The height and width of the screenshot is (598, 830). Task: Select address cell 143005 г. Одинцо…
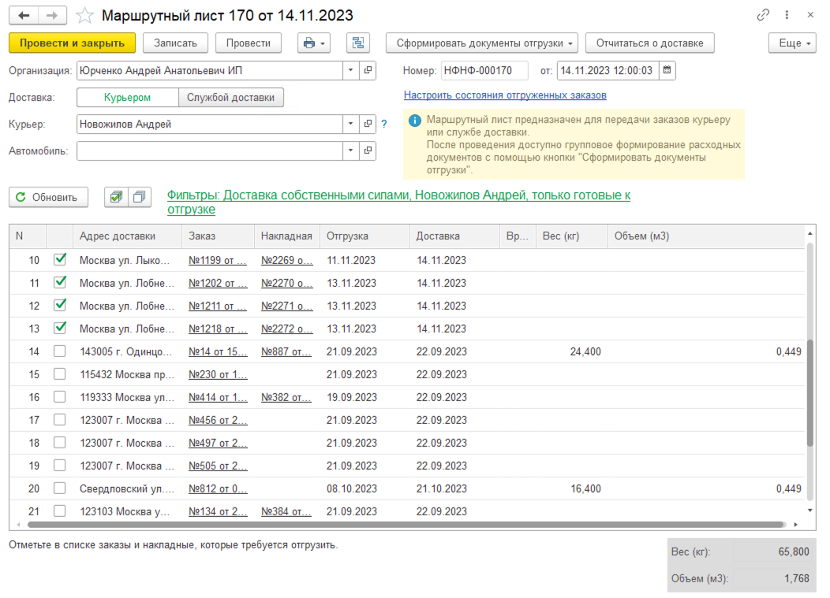click(126, 351)
